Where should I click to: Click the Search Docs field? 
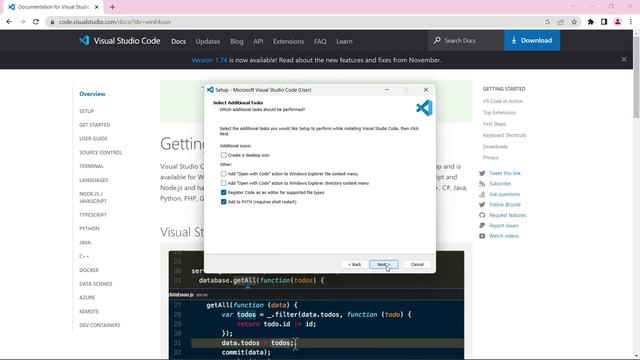[x=466, y=40]
